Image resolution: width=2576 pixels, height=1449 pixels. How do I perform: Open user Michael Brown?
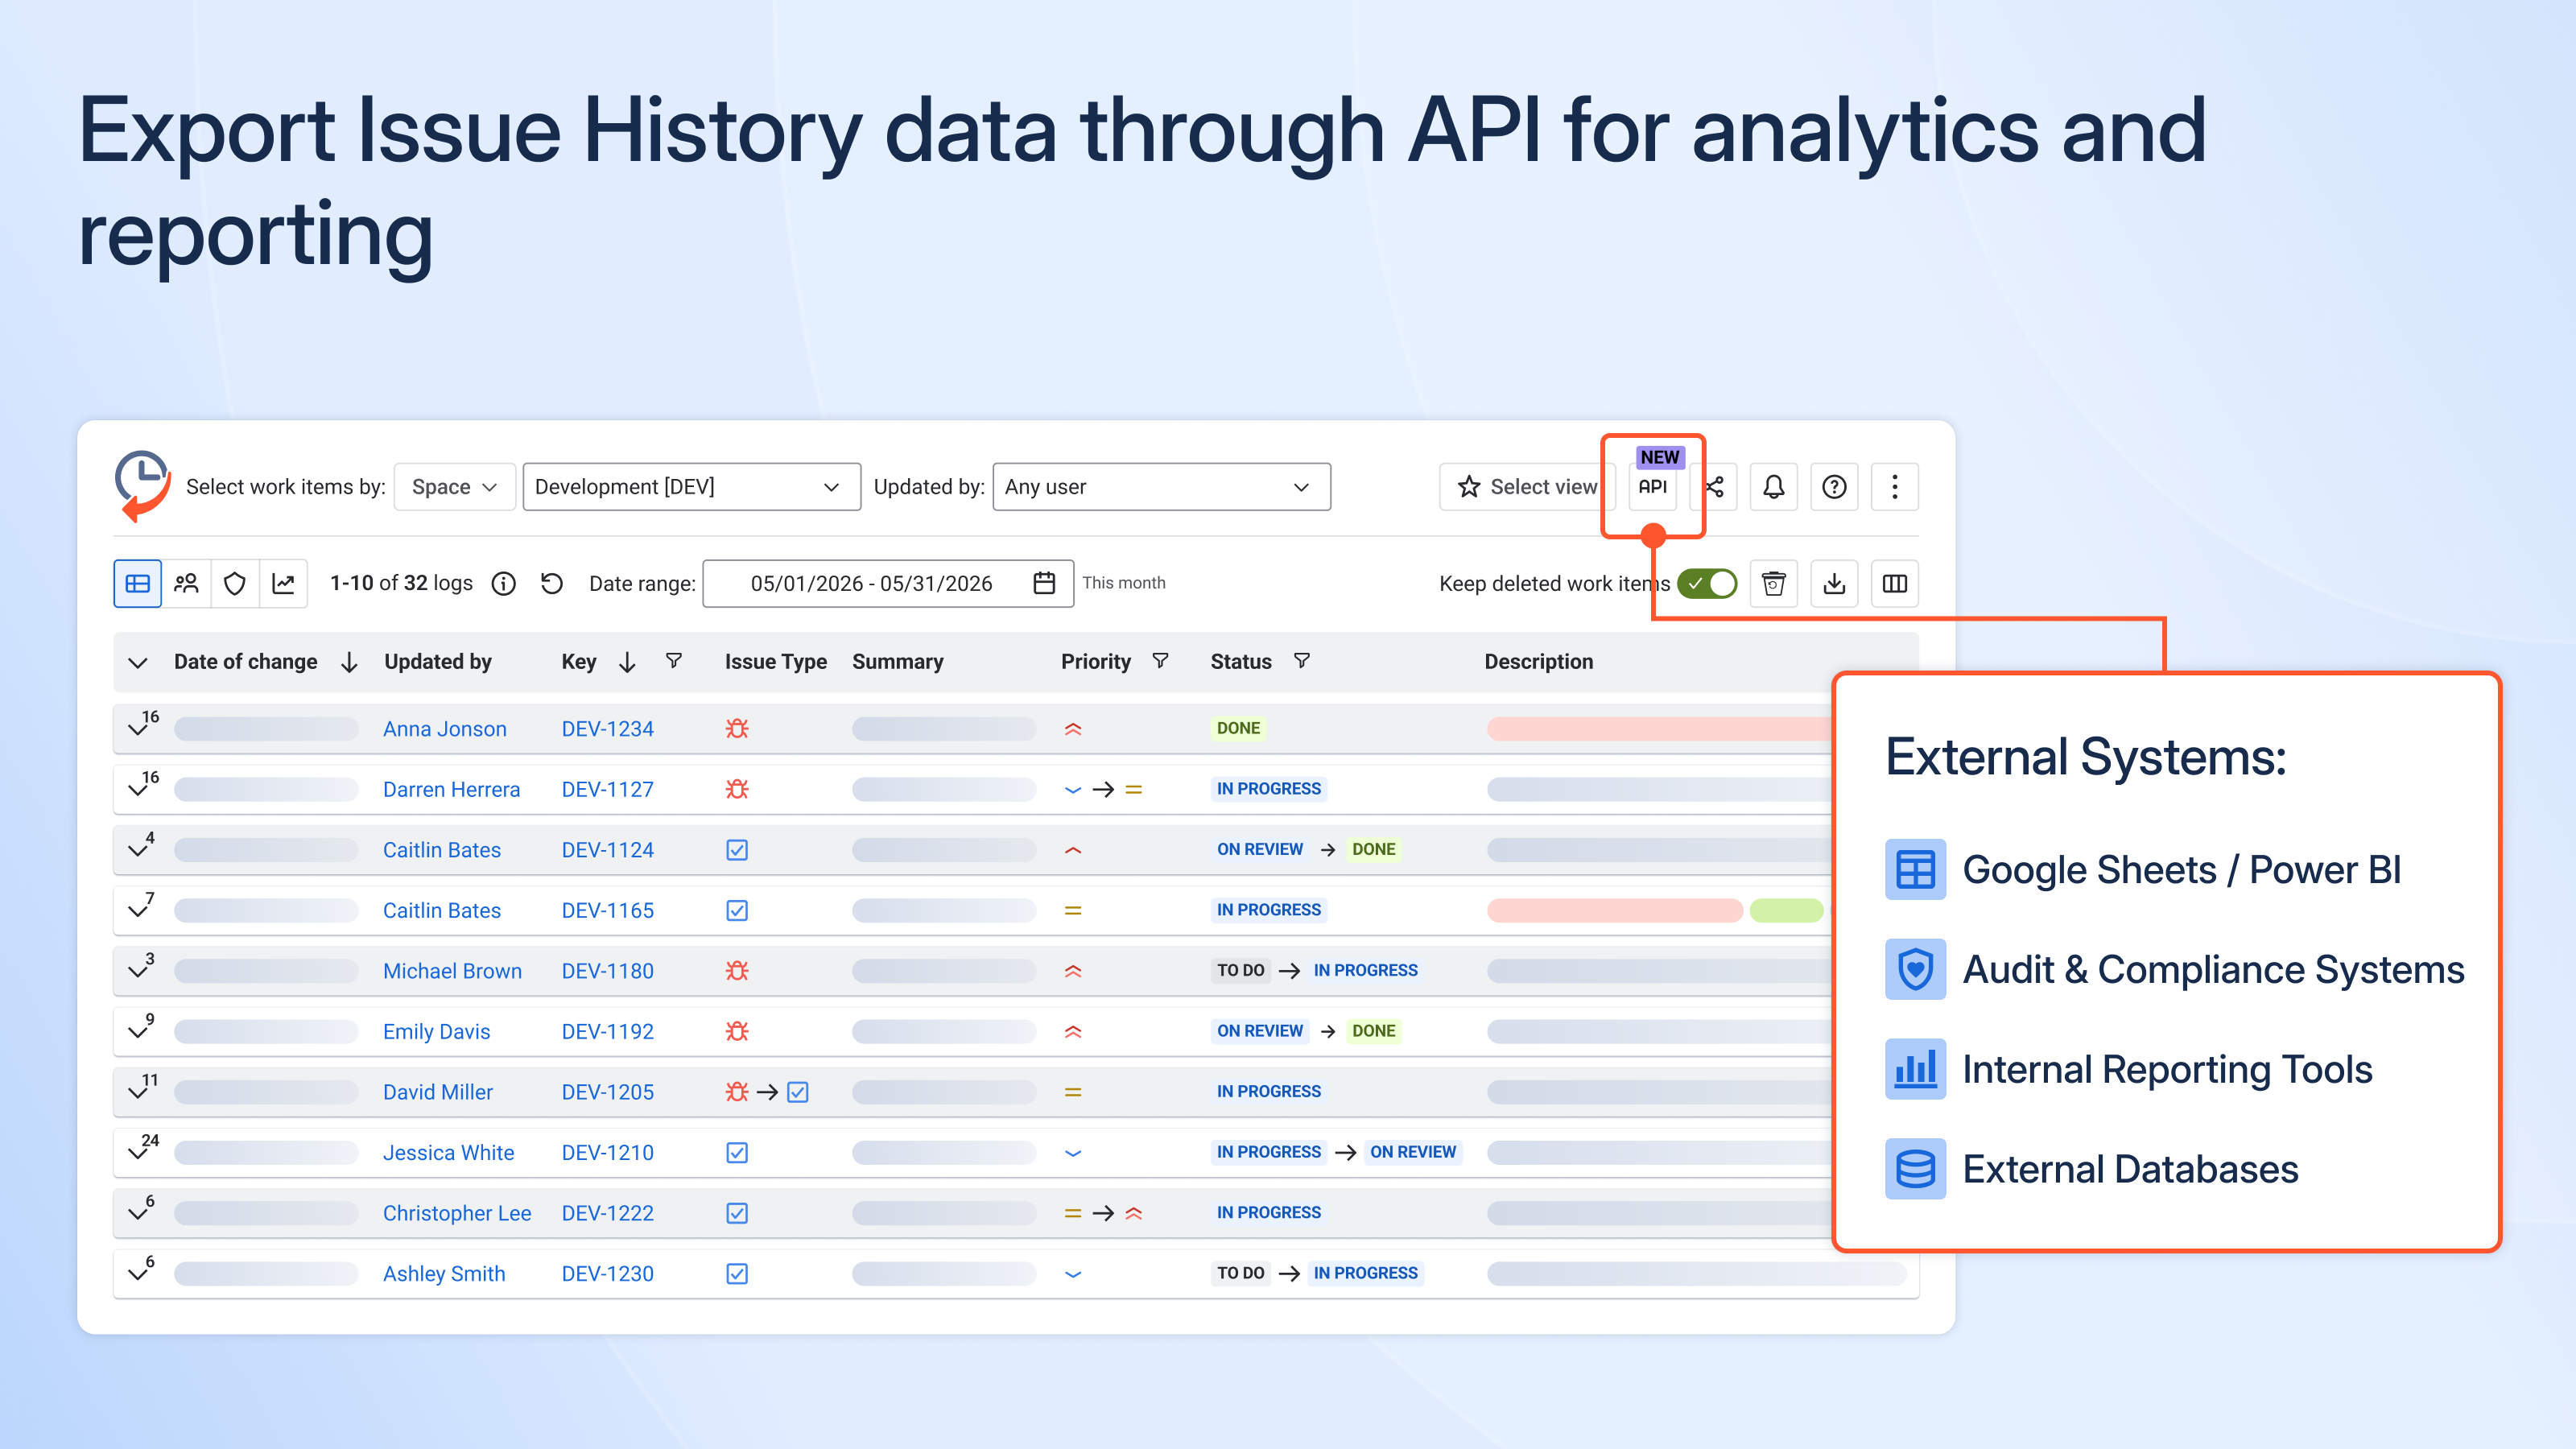click(x=452, y=971)
